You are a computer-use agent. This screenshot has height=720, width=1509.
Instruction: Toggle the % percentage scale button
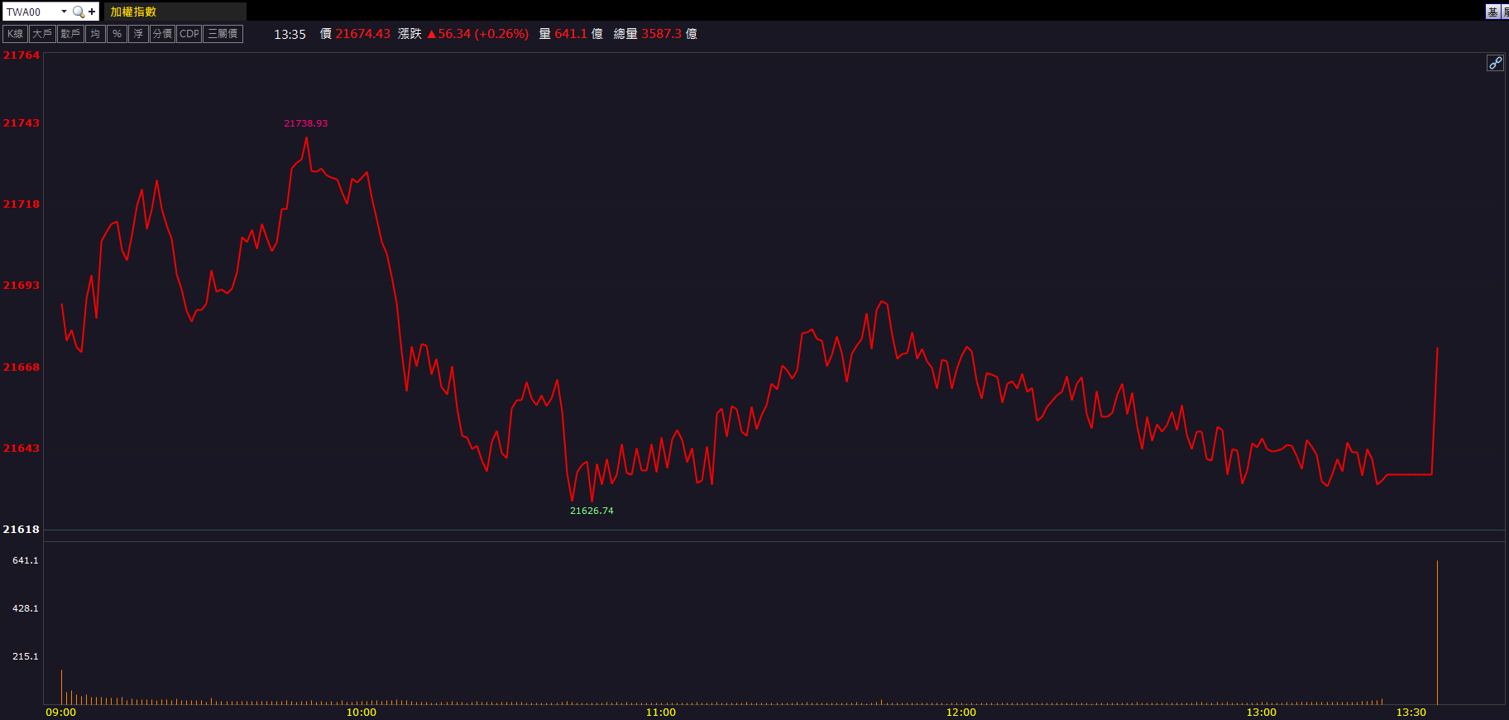pyautogui.click(x=117, y=34)
